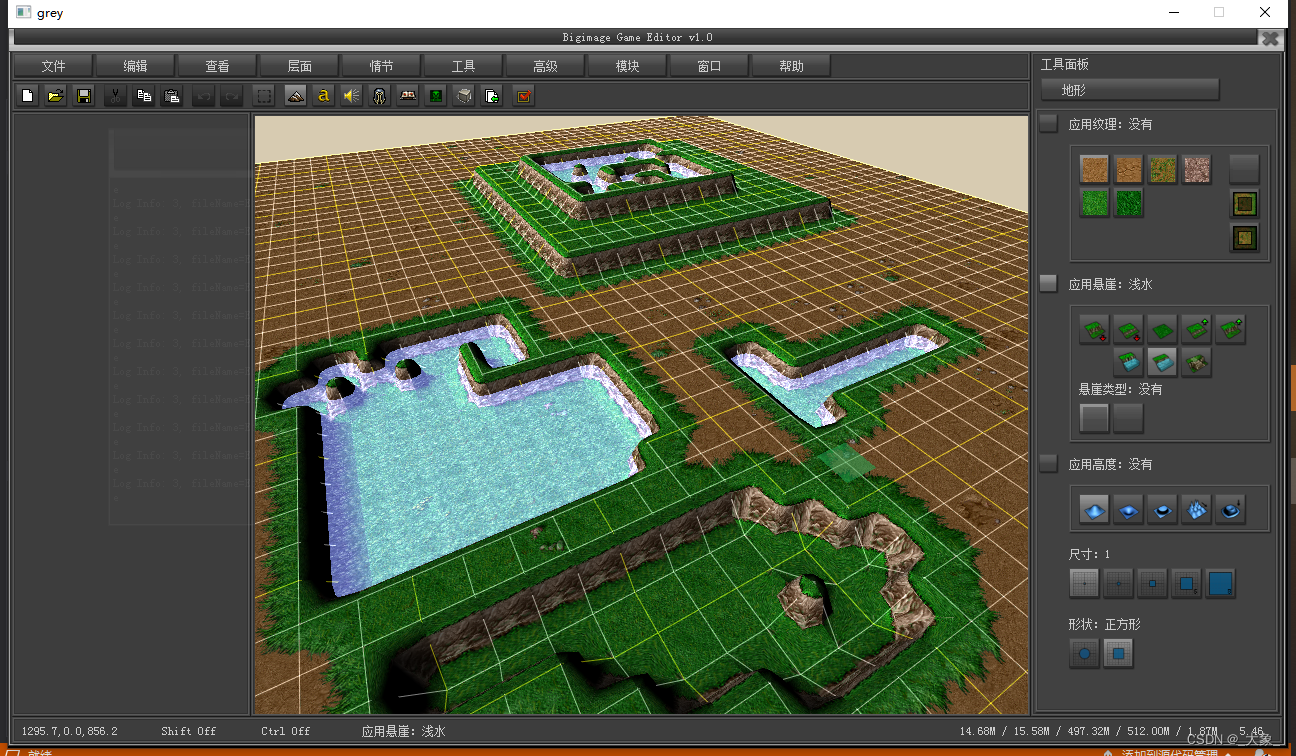Save using the floppy disk icon

tap(84, 96)
